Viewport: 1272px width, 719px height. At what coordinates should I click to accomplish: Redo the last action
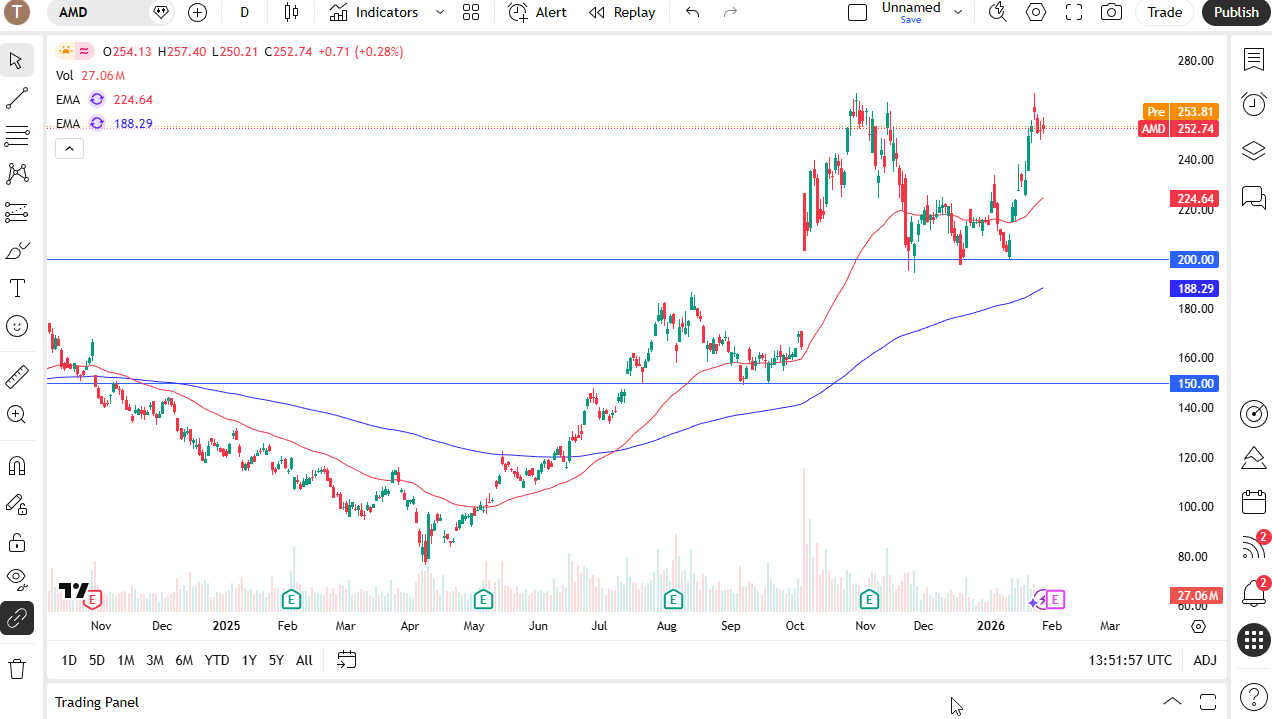730,12
